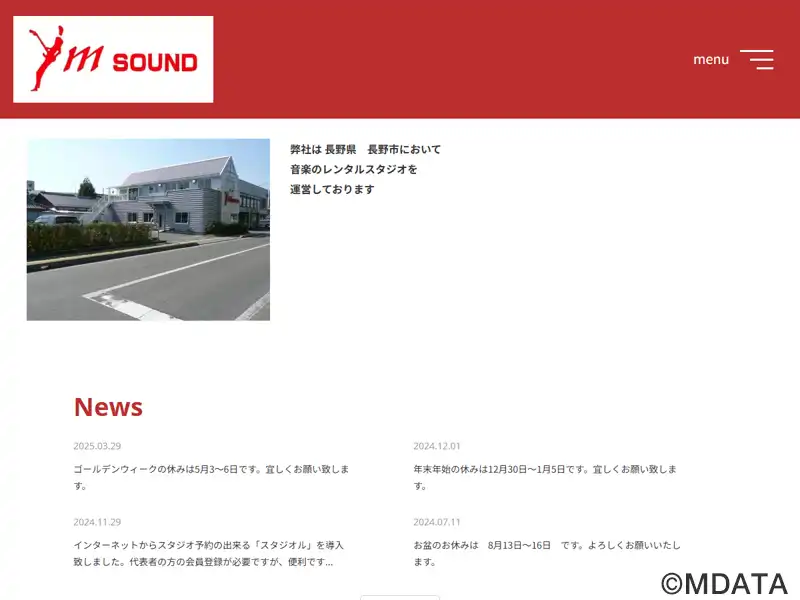
Task: Click the date 2024.11.29
Action: tap(97, 522)
